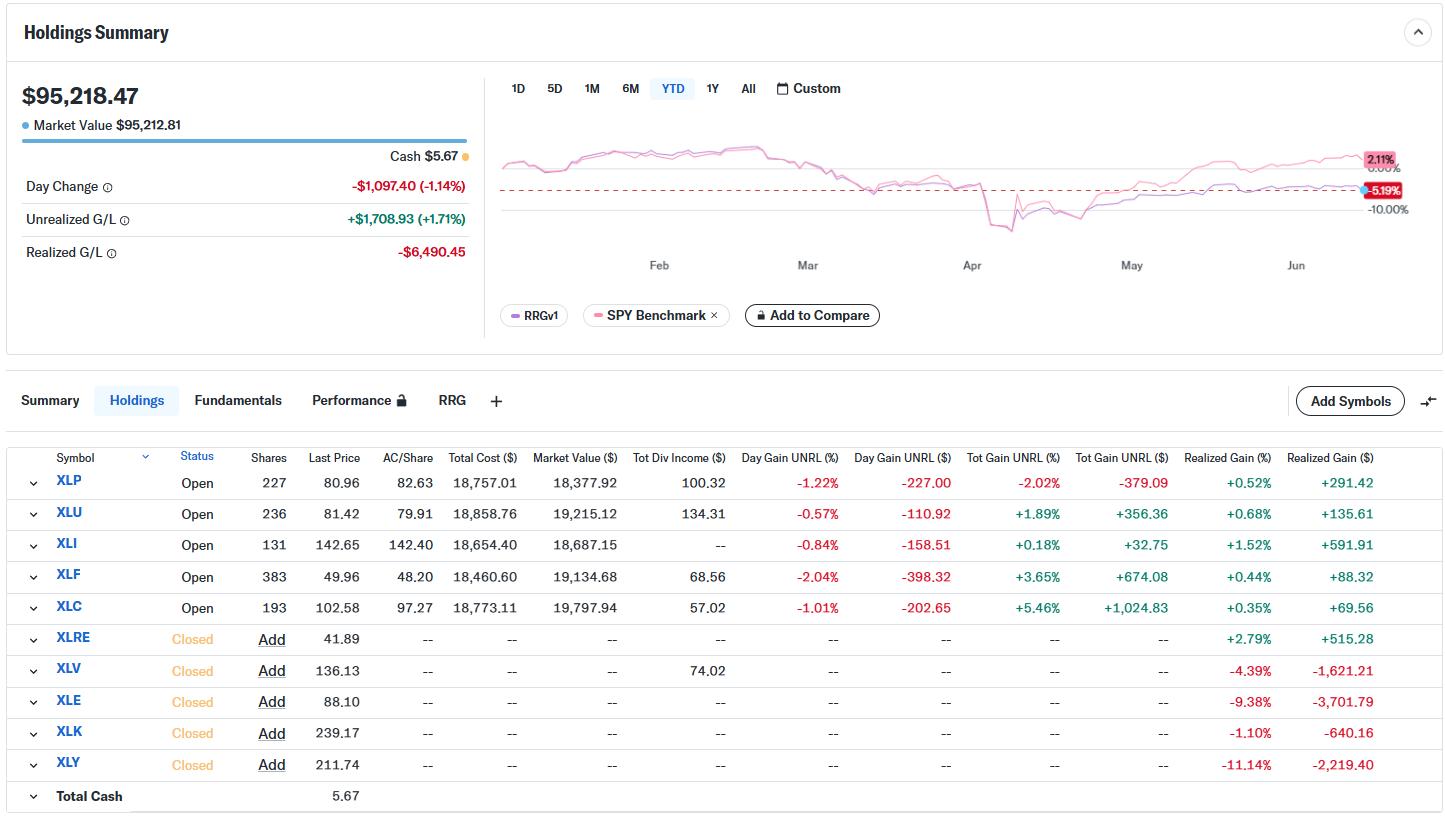1445x820 pixels.
Task: Open the Symbol column sort dropdown
Action: tap(145, 457)
